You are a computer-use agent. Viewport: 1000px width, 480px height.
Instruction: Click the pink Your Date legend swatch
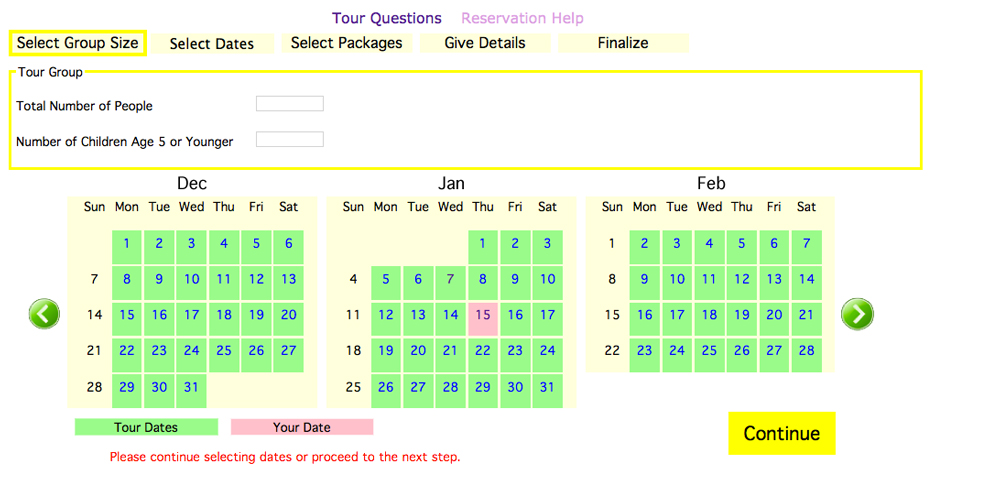coord(301,427)
